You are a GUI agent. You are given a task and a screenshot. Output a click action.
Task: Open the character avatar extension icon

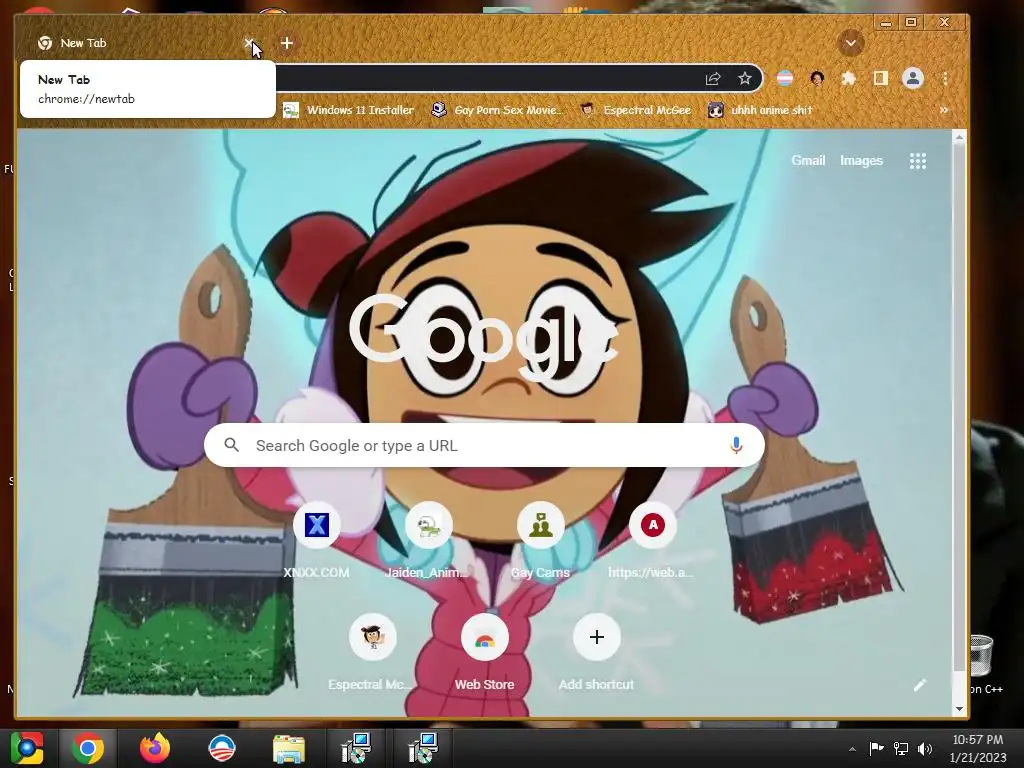[x=816, y=79]
